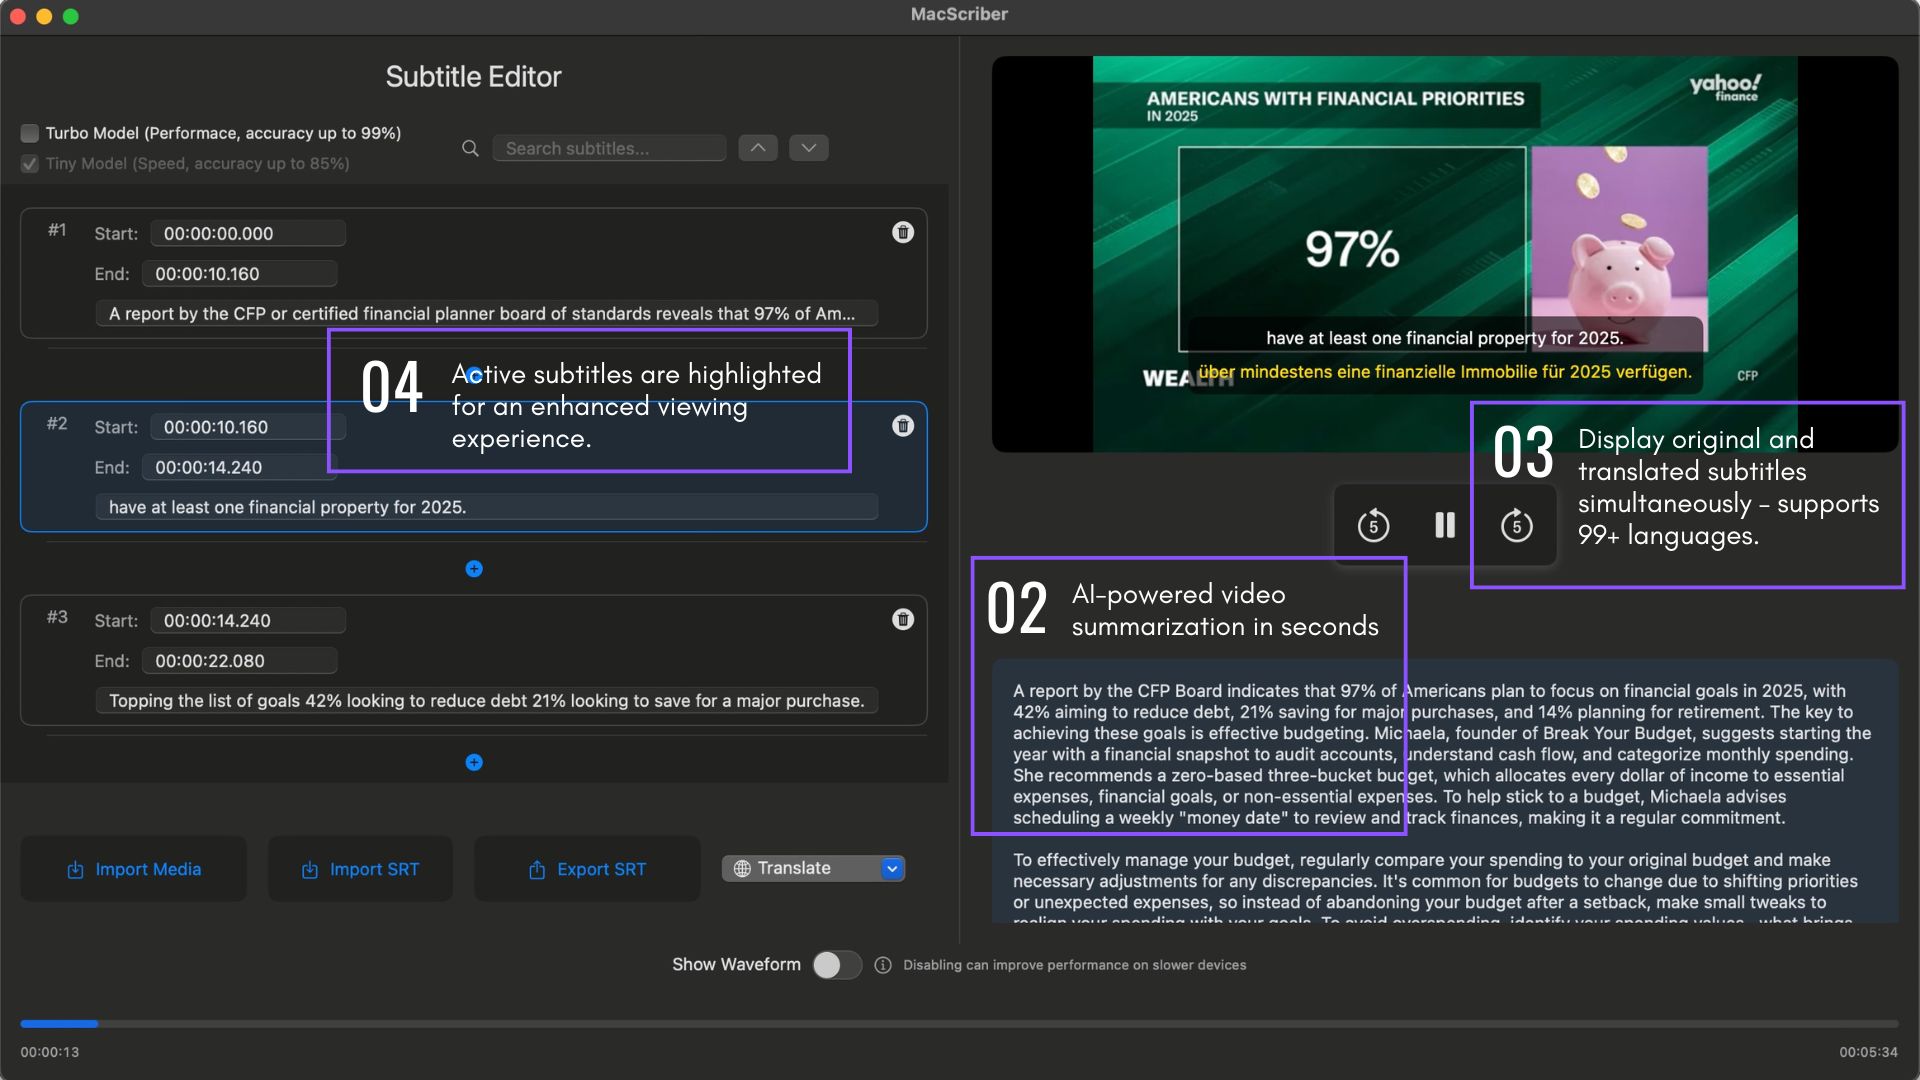Add subtitle after entry #2 plus icon
This screenshot has height=1080, width=1920.
474,569
